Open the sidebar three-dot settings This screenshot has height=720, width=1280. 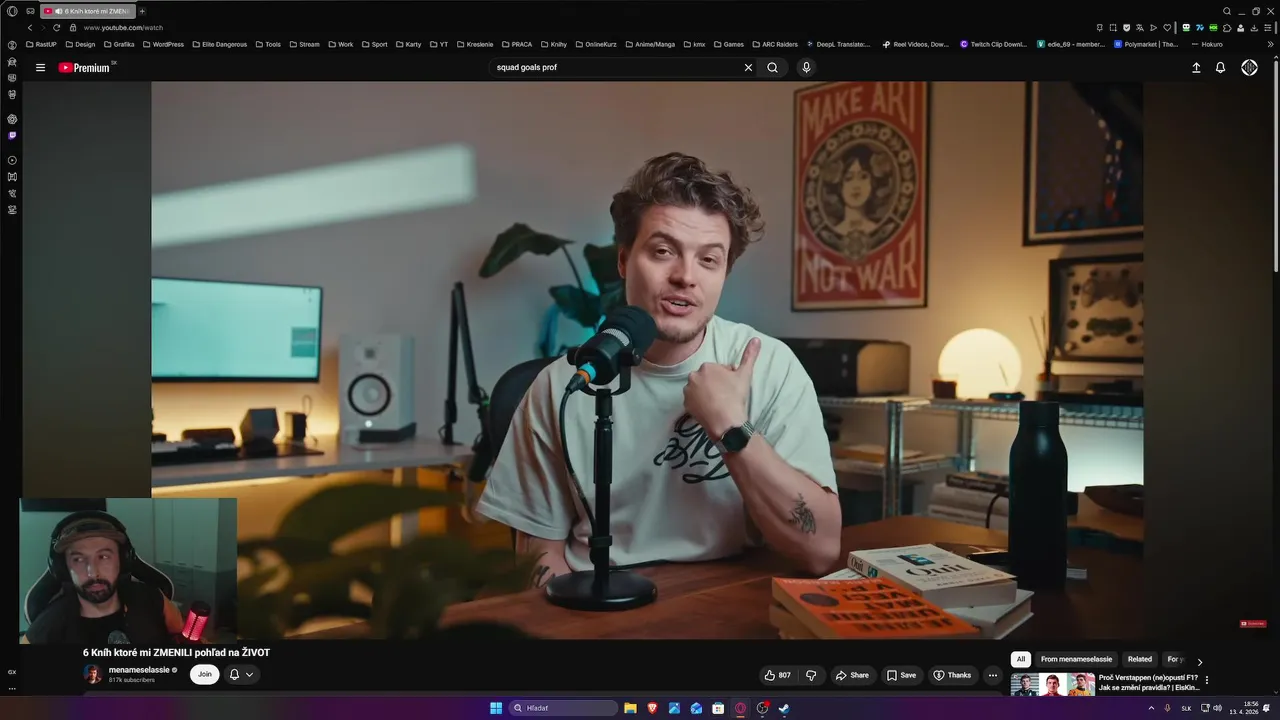tap(12, 688)
